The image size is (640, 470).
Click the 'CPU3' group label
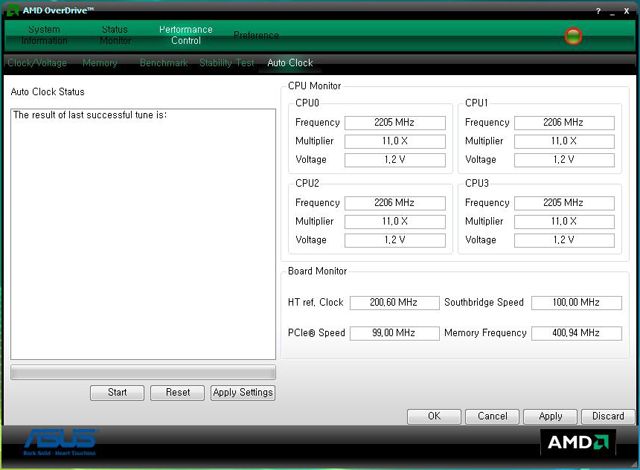pyautogui.click(x=477, y=183)
